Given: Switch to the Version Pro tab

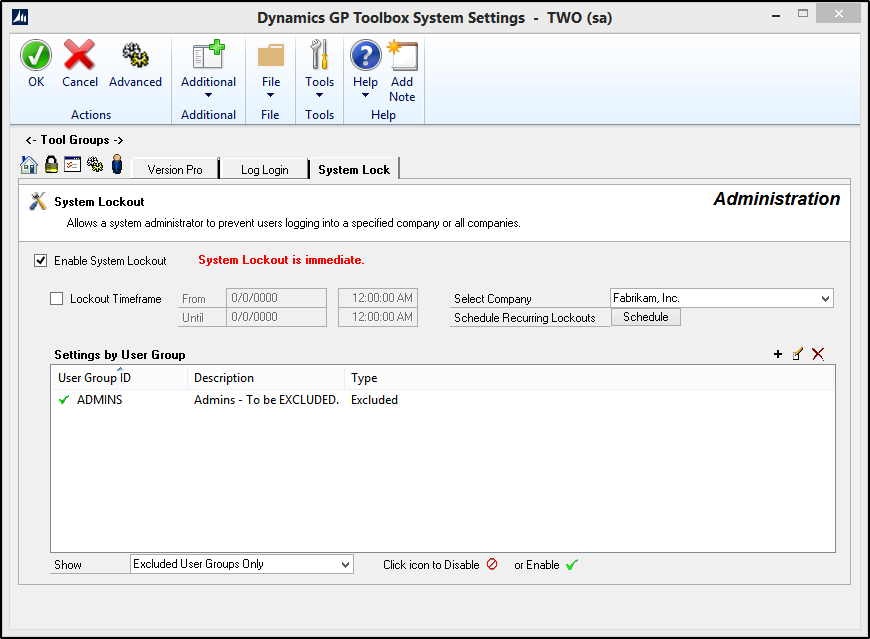Looking at the screenshot, I should tap(175, 170).
